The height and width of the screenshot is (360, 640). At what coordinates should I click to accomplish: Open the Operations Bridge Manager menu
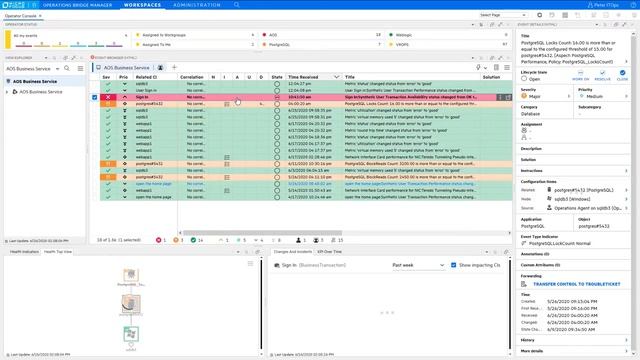click(x=78, y=5)
